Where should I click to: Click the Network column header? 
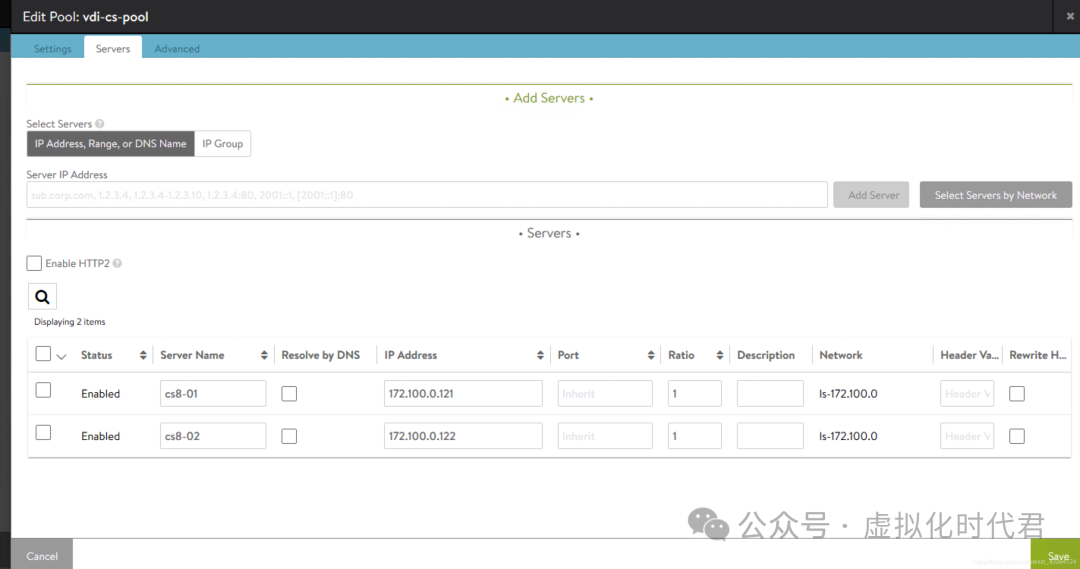(840, 355)
